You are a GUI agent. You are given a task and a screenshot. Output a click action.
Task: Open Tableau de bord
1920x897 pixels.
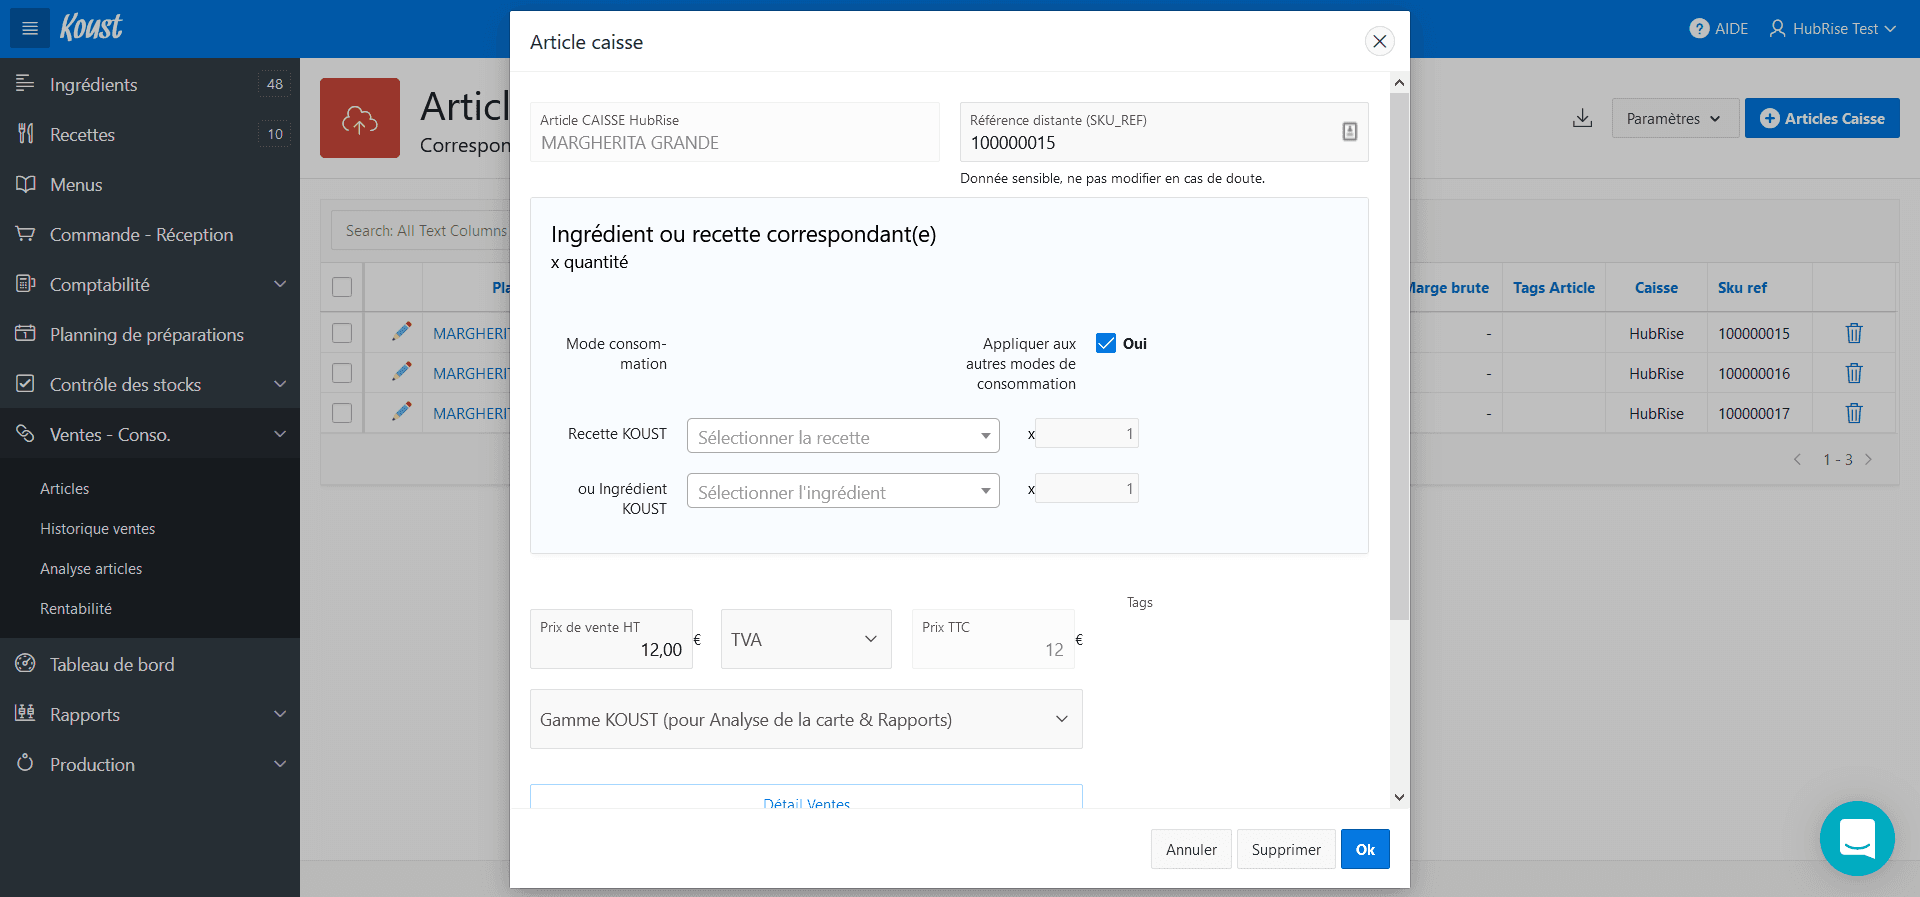pos(150,664)
